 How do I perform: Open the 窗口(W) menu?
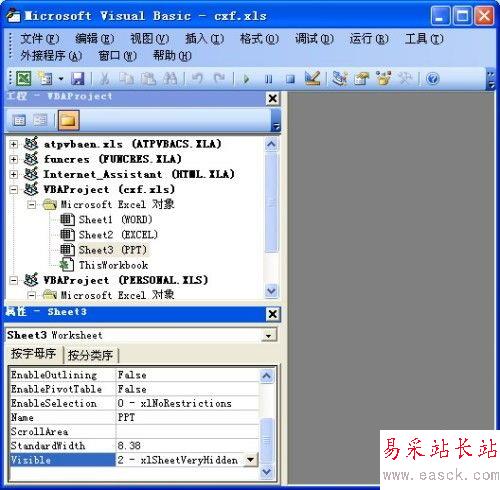[x=117, y=56]
